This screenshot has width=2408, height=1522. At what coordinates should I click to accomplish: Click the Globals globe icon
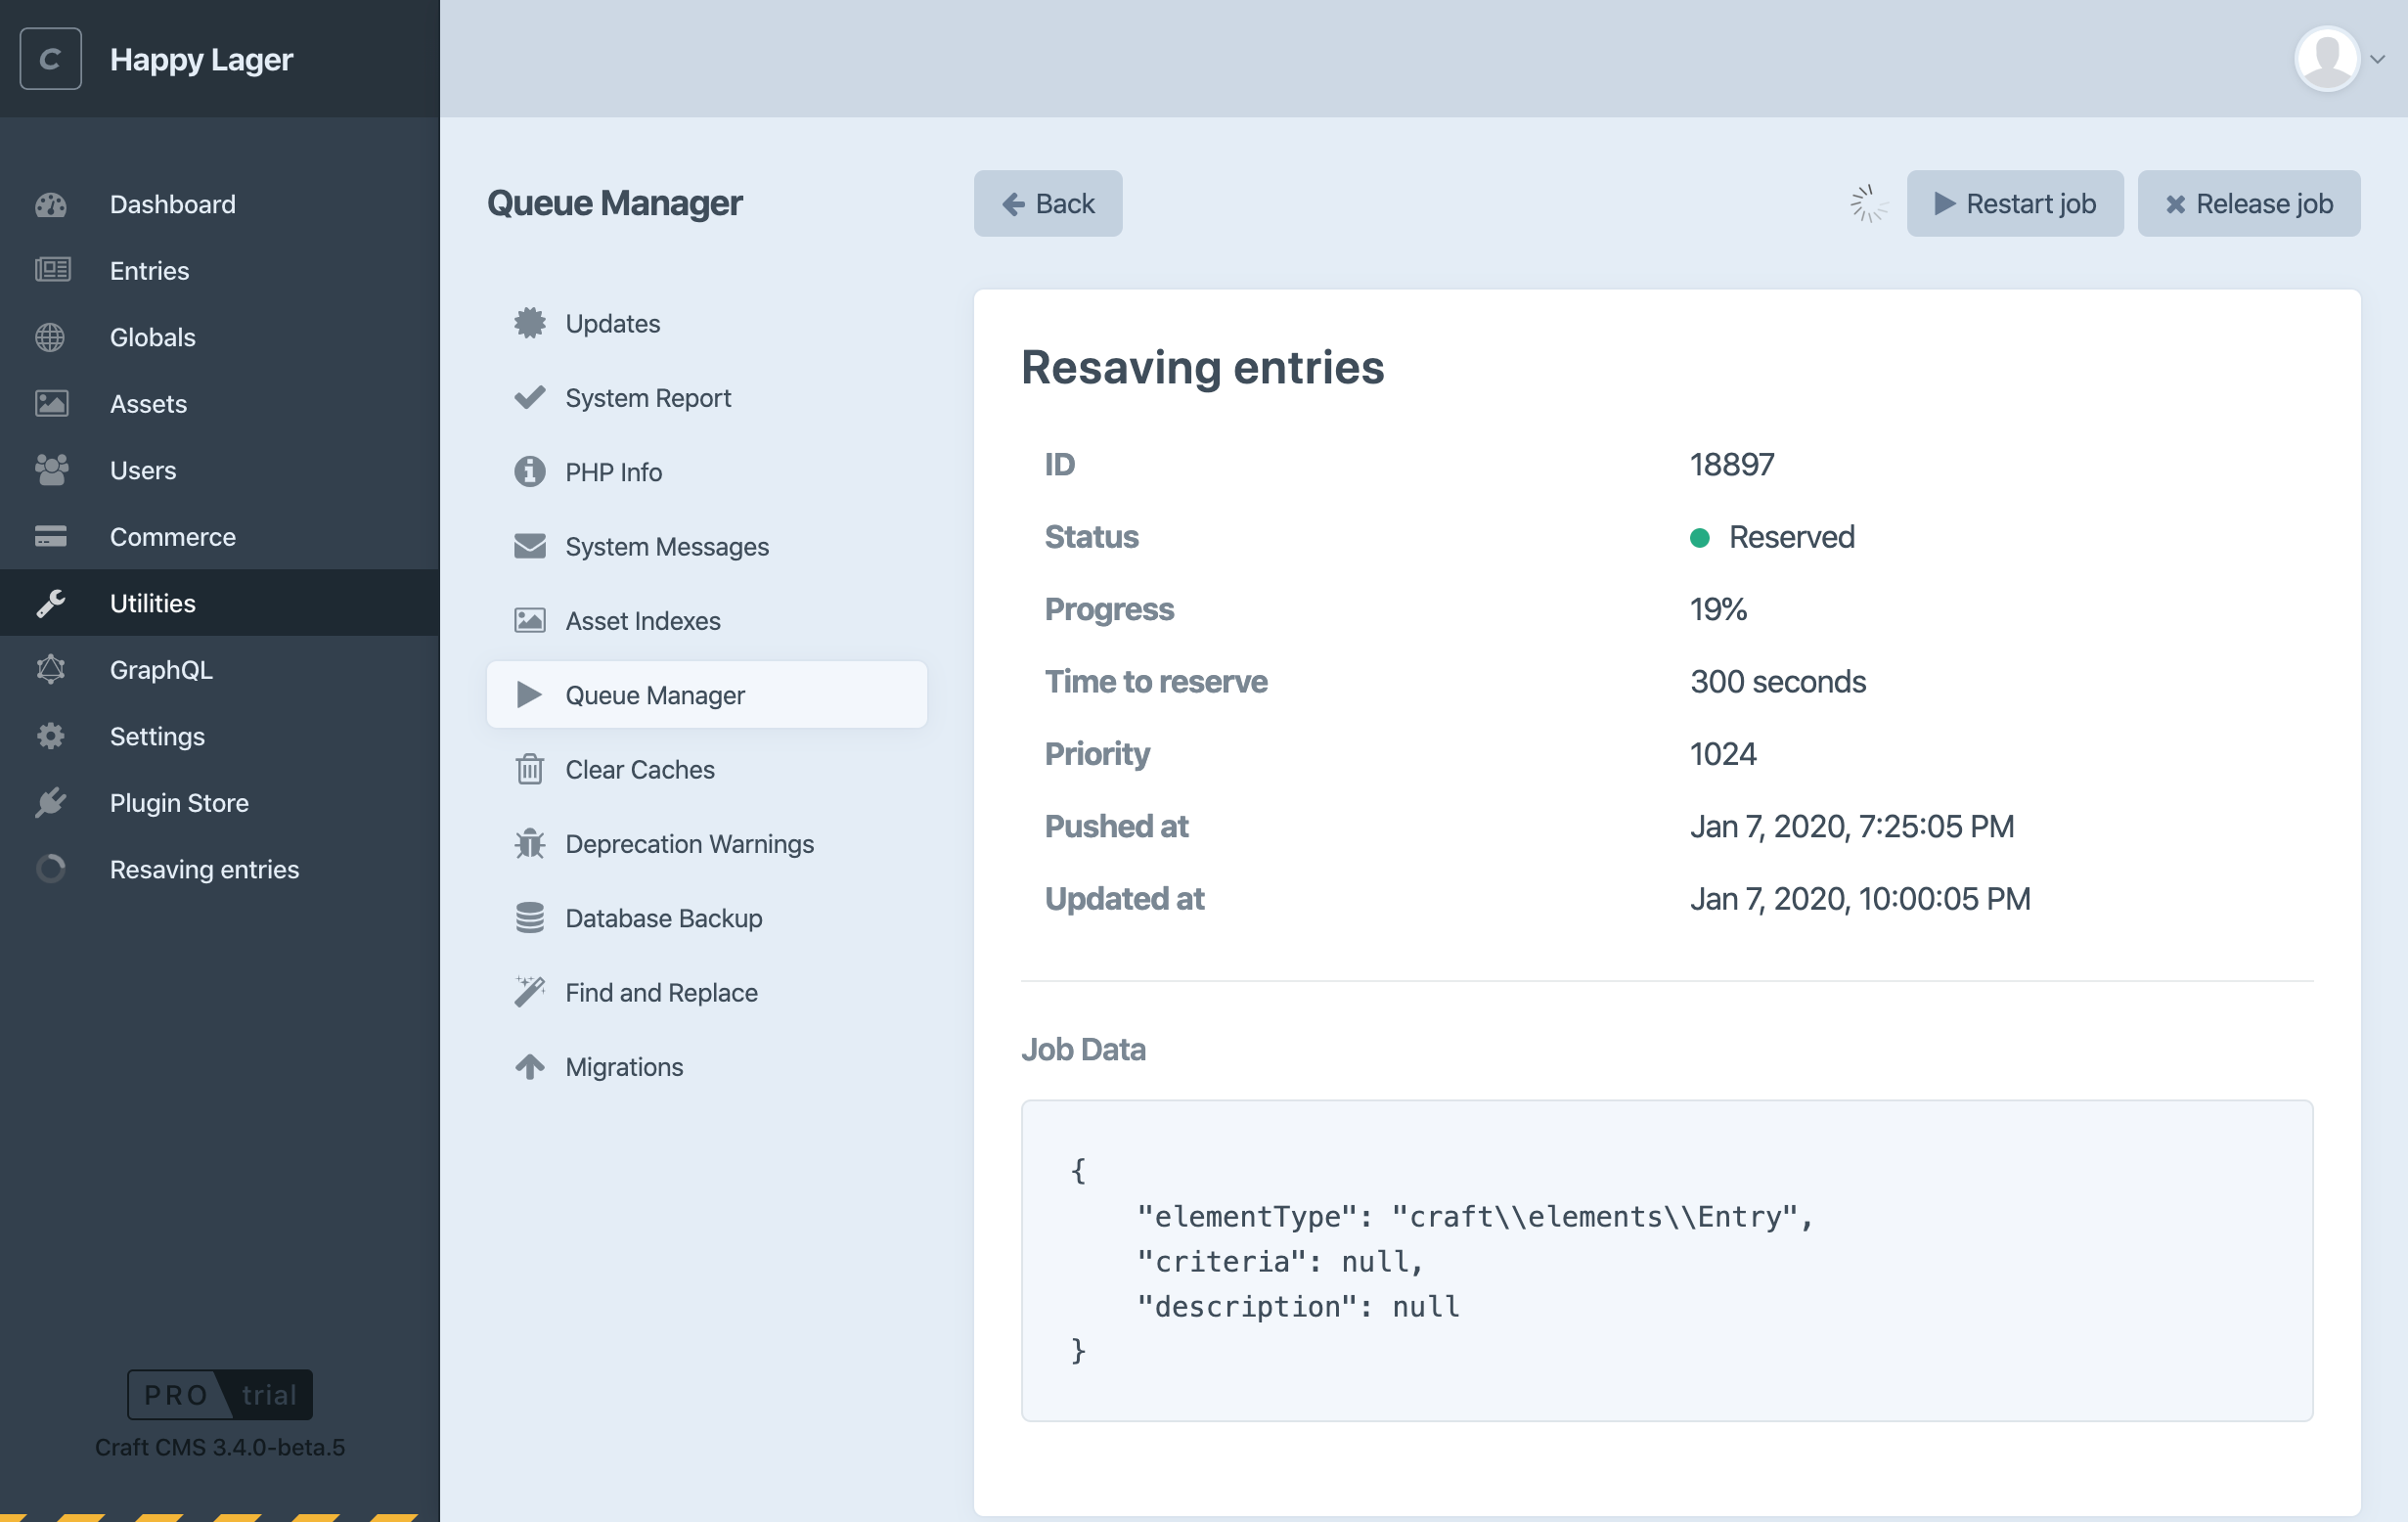[x=51, y=337]
